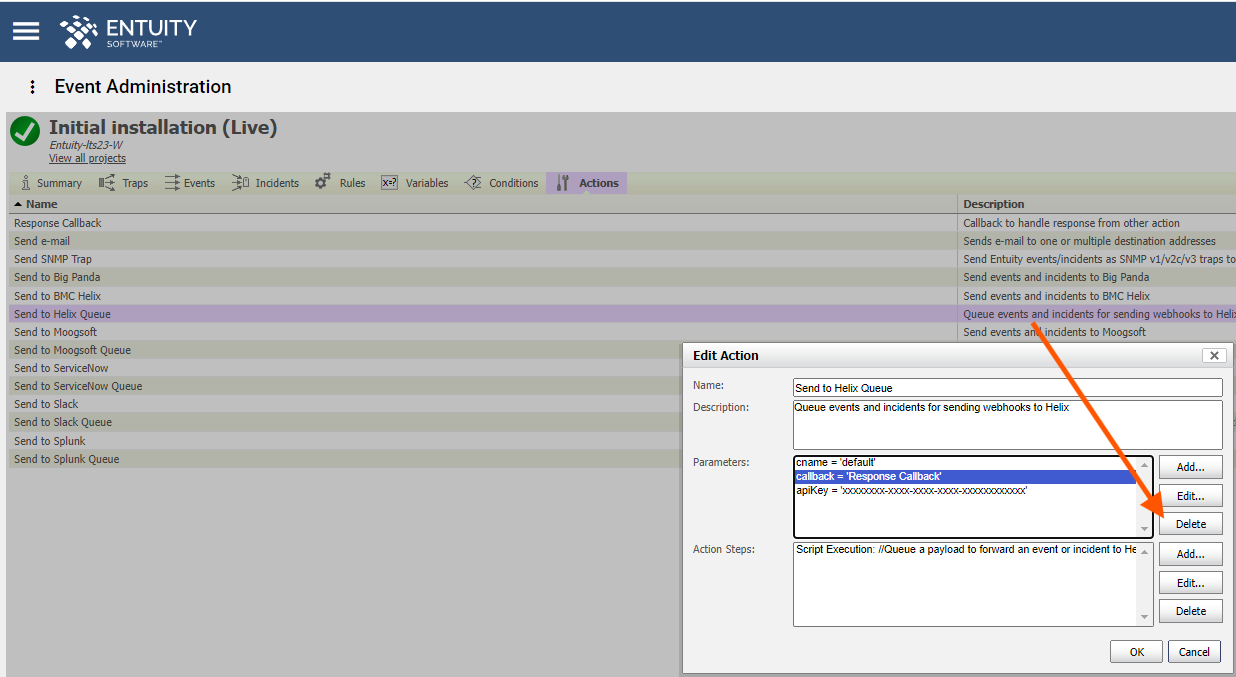Click Add beside Parameters list
Image resolution: width=1236 pixels, height=677 pixels.
(x=1191, y=467)
